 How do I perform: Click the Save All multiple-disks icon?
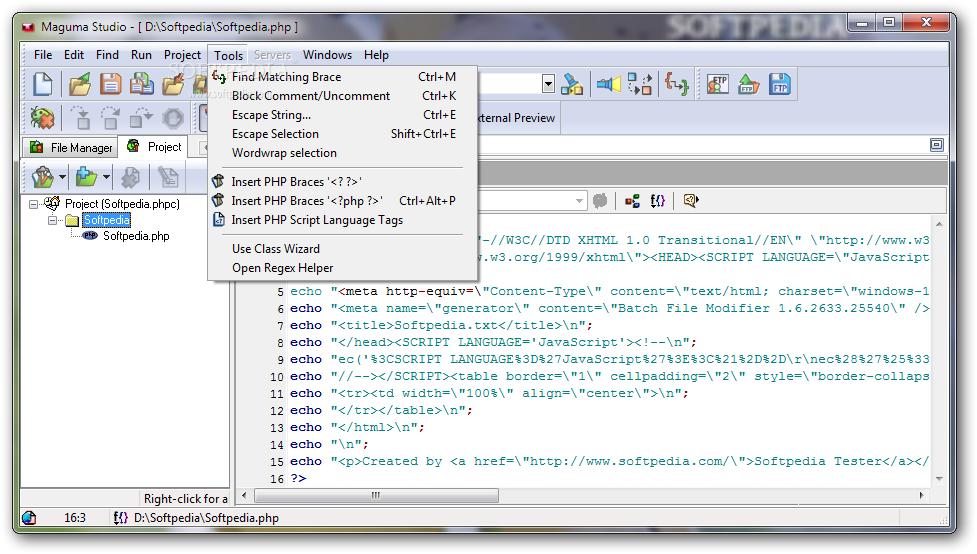(141, 84)
